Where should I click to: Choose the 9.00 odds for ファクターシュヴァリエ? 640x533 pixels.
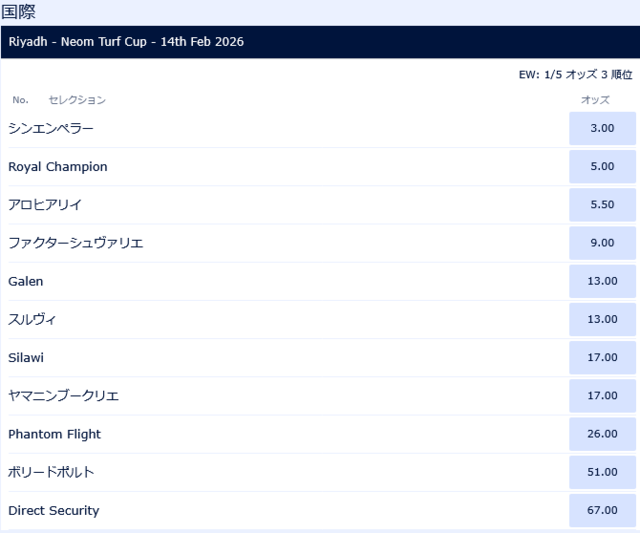coord(602,243)
